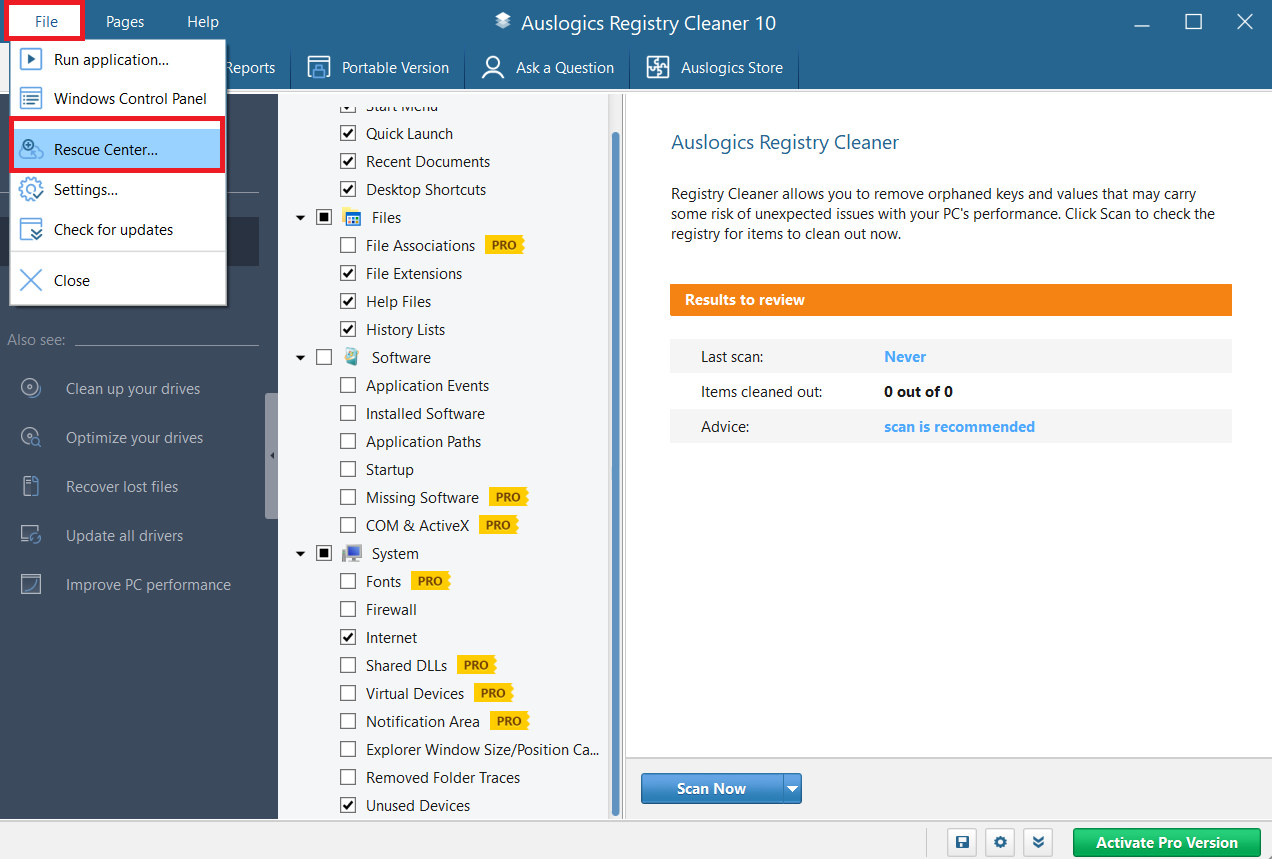This screenshot has height=859, width=1272.
Task: Collapse the Software tree category
Action: pos(301,358)
